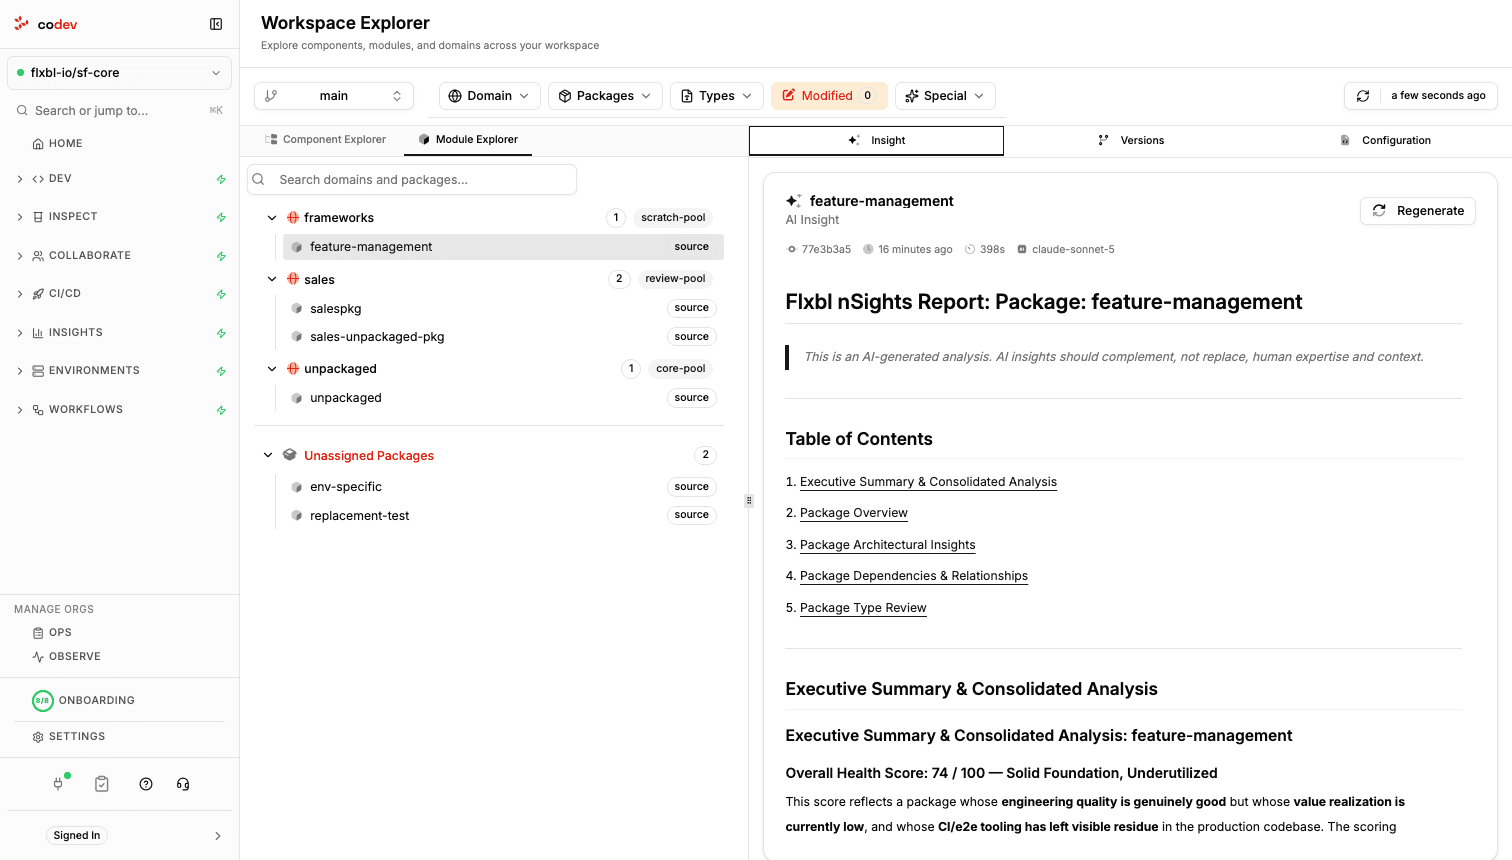This screenshot has height=860, width=1512.
Task: Focus the Search or jump to field
Action: click(119, 111)
